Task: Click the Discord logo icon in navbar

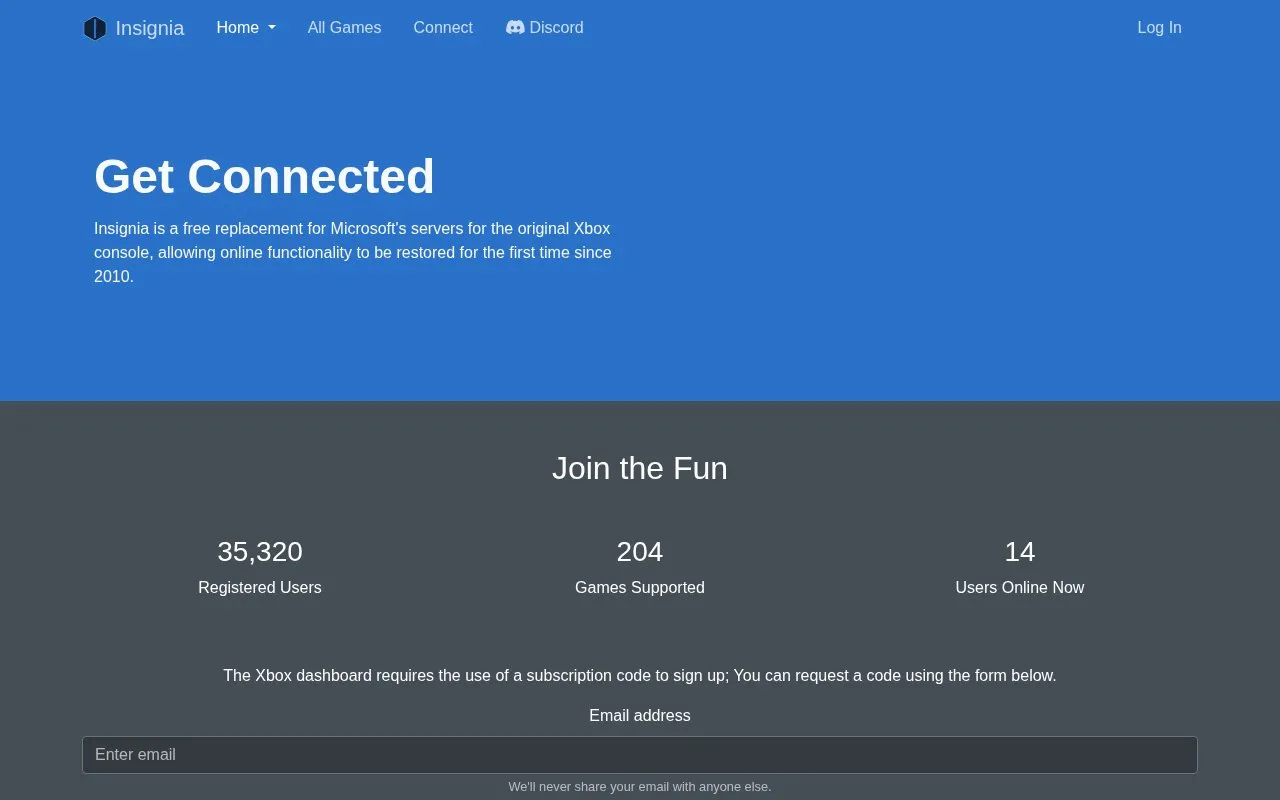Action: click(515, 28)
